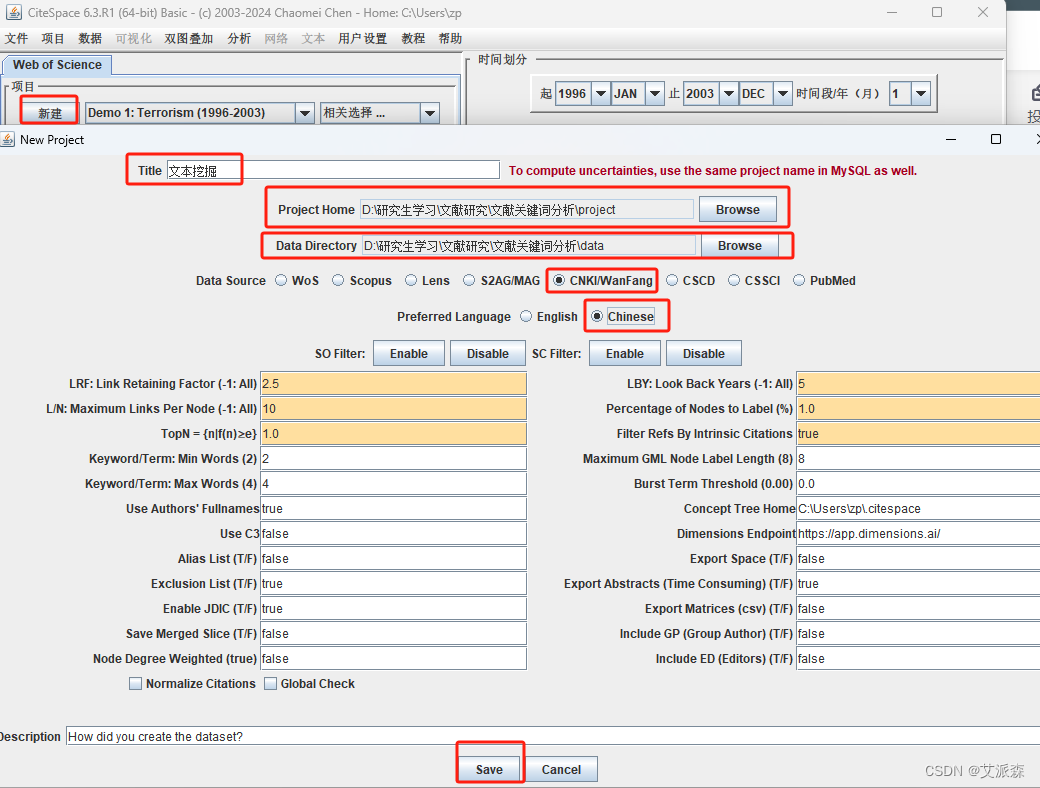Image resolution: width=1040 pixels, height=788 pixels.
Task: Click the Title input field
Action: point(333,170)
